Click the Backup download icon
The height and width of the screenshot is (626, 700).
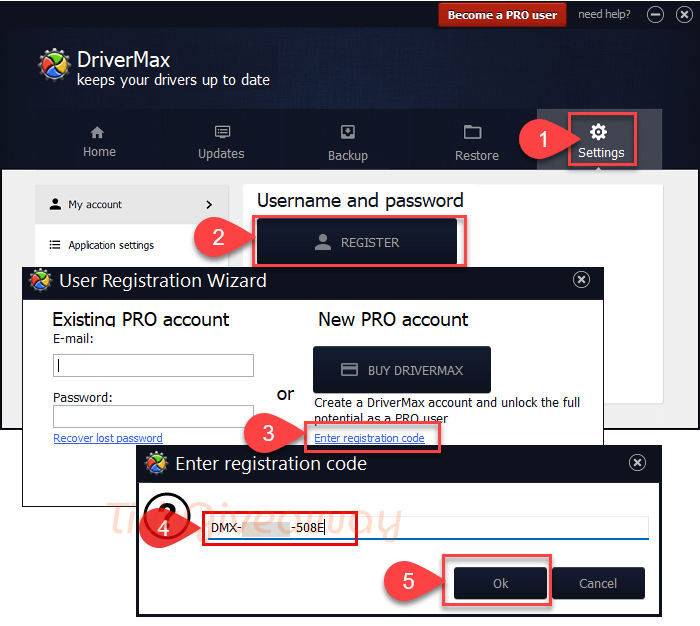[x=348, y=132]
